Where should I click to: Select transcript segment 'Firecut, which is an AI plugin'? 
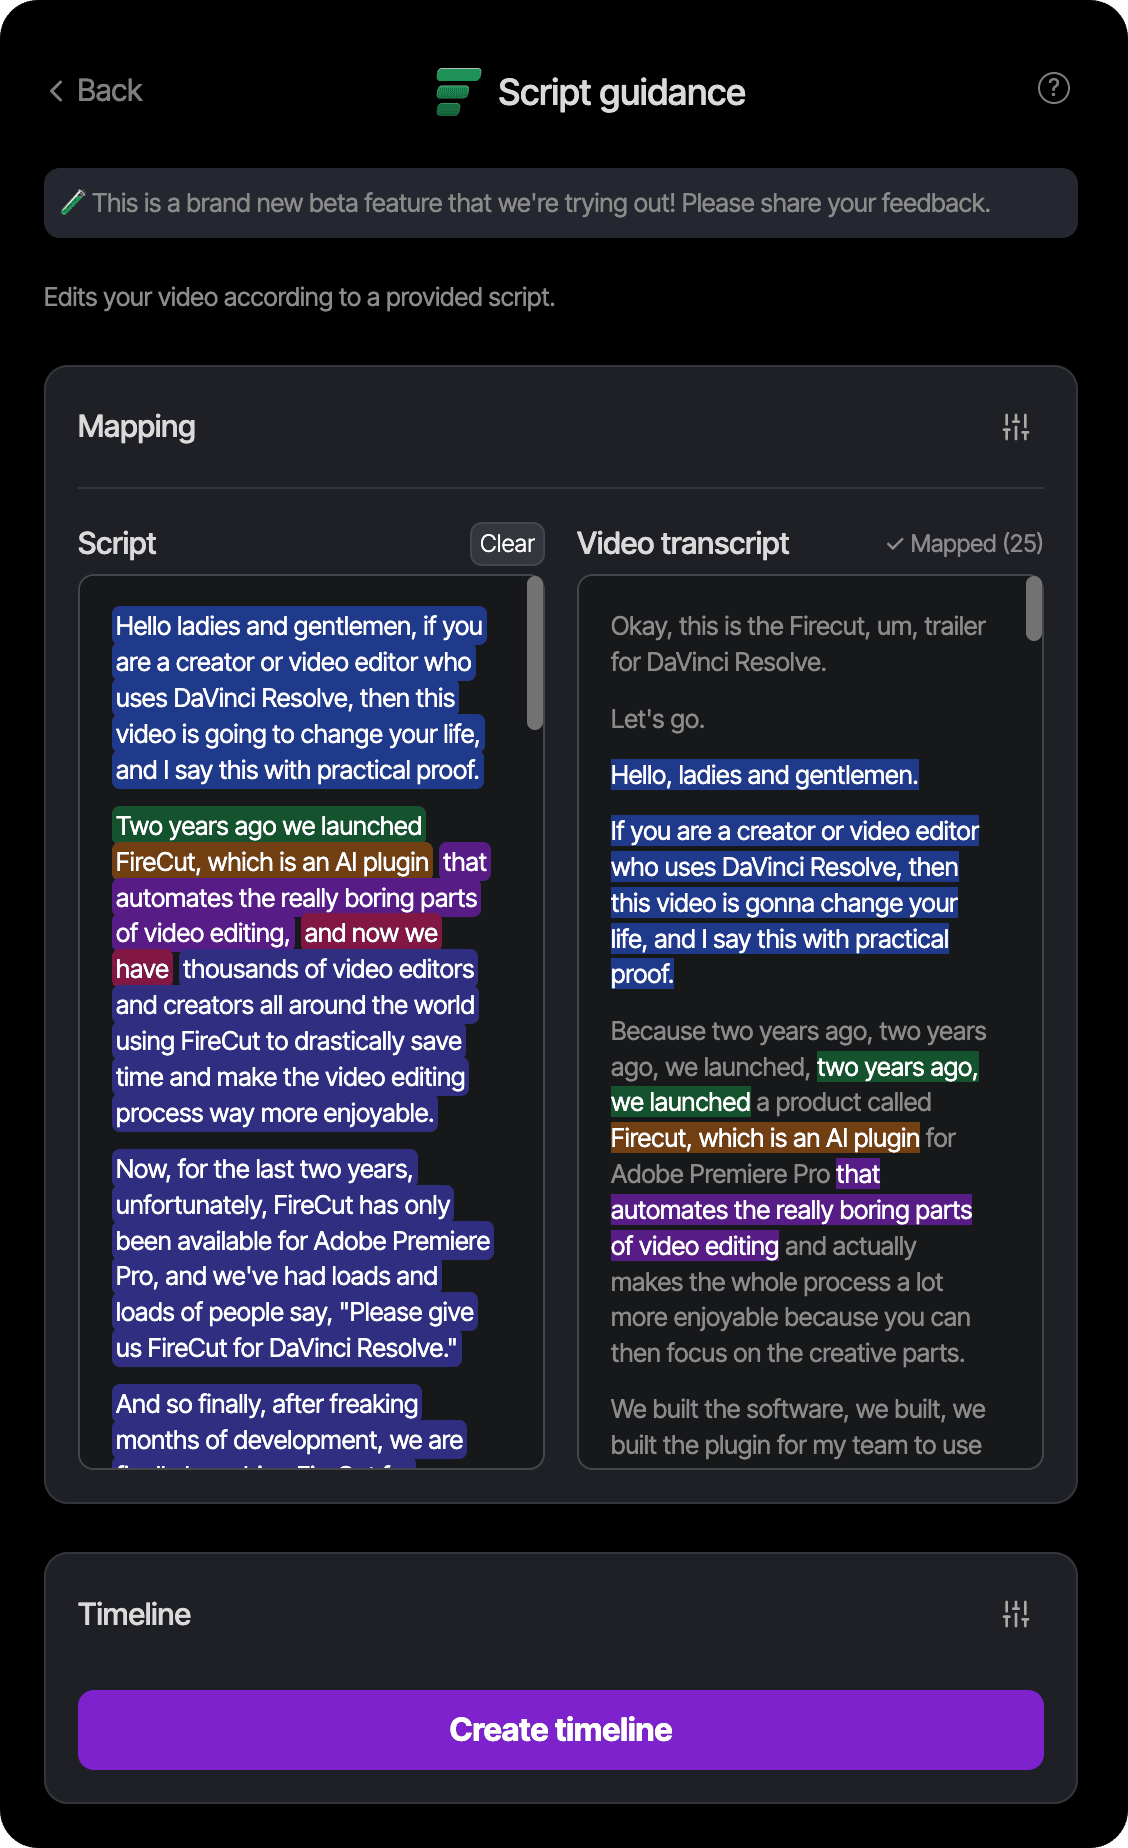point(765,1138)
